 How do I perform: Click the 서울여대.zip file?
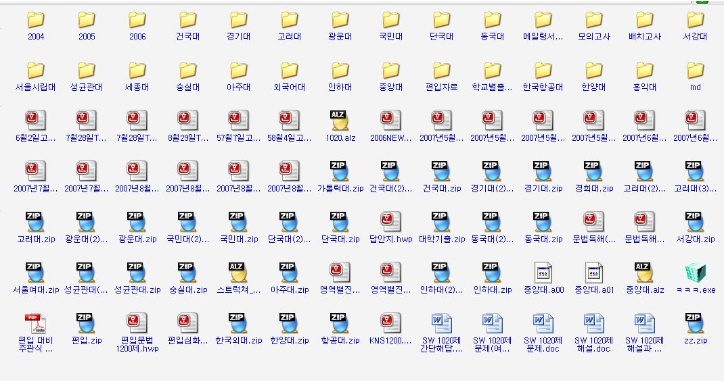(36, 278)
